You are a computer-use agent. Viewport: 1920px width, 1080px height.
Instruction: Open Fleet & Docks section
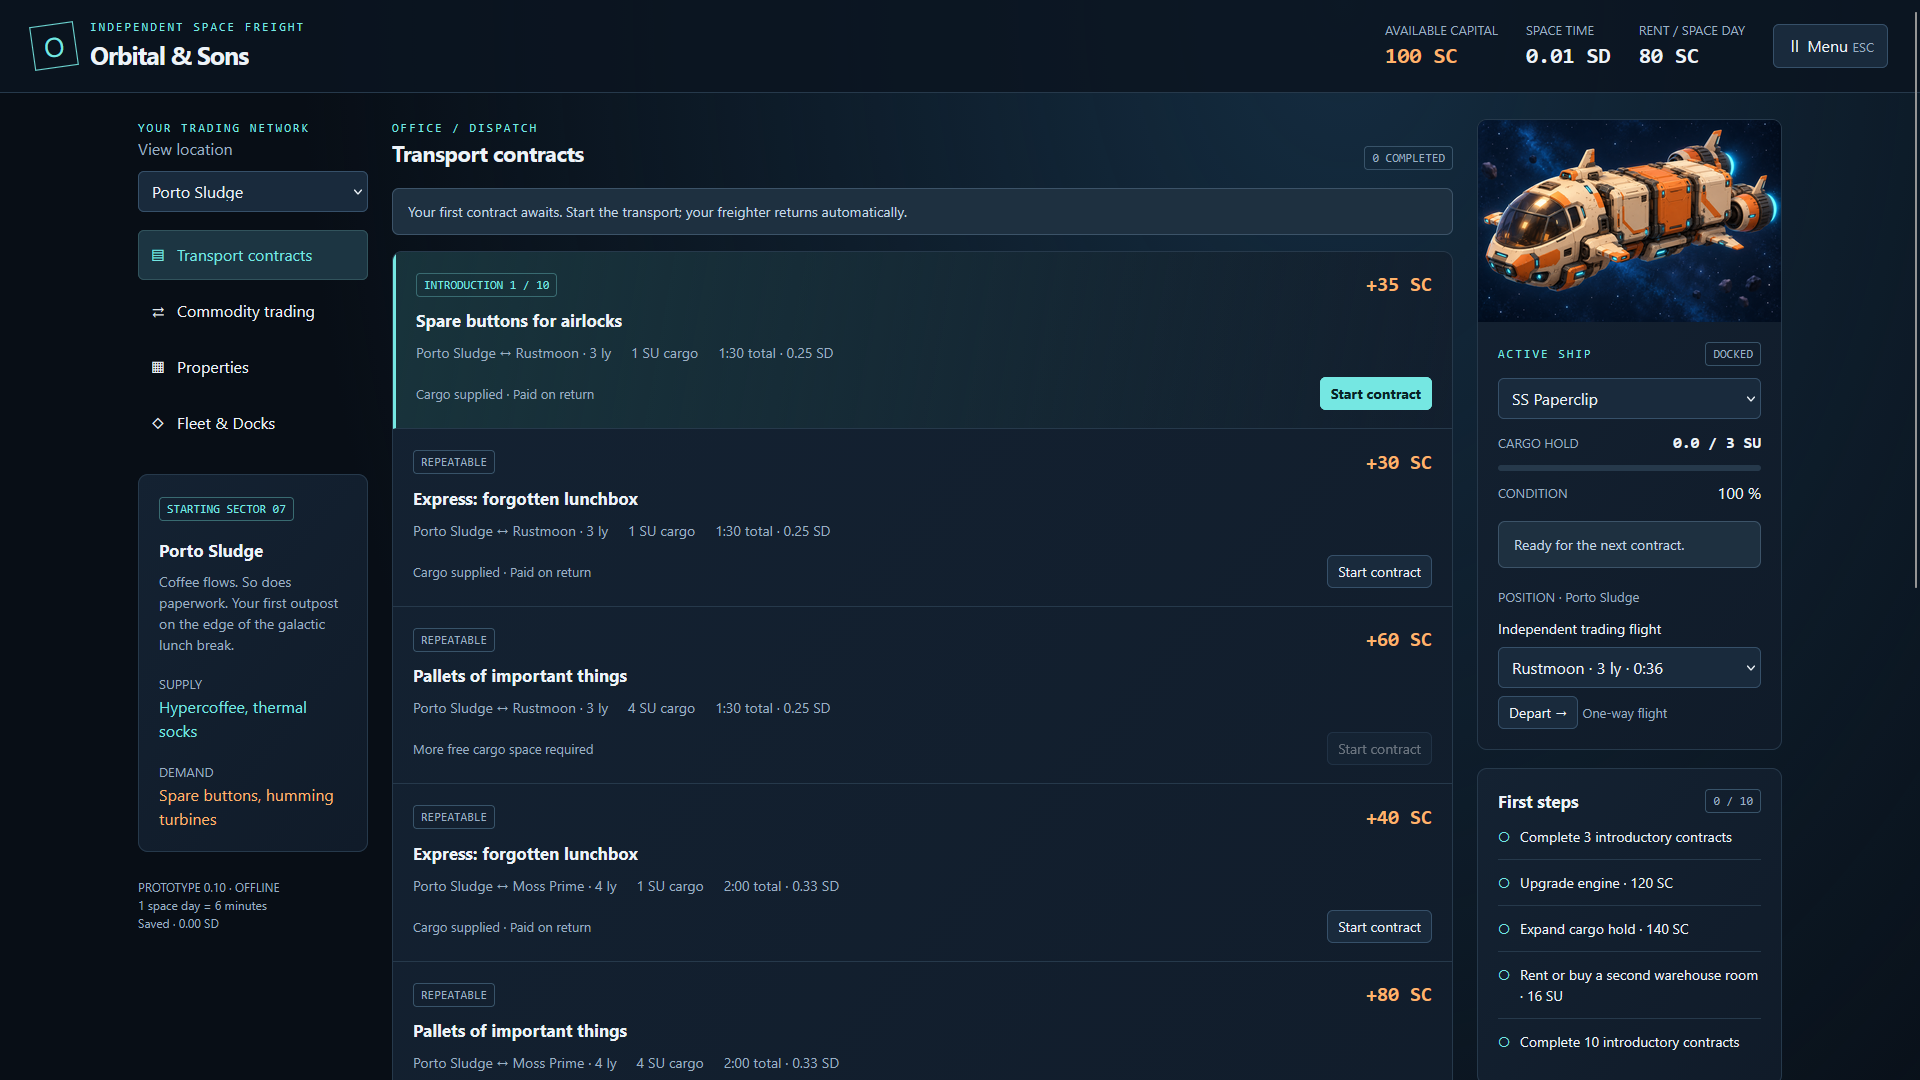pos(253,424)
